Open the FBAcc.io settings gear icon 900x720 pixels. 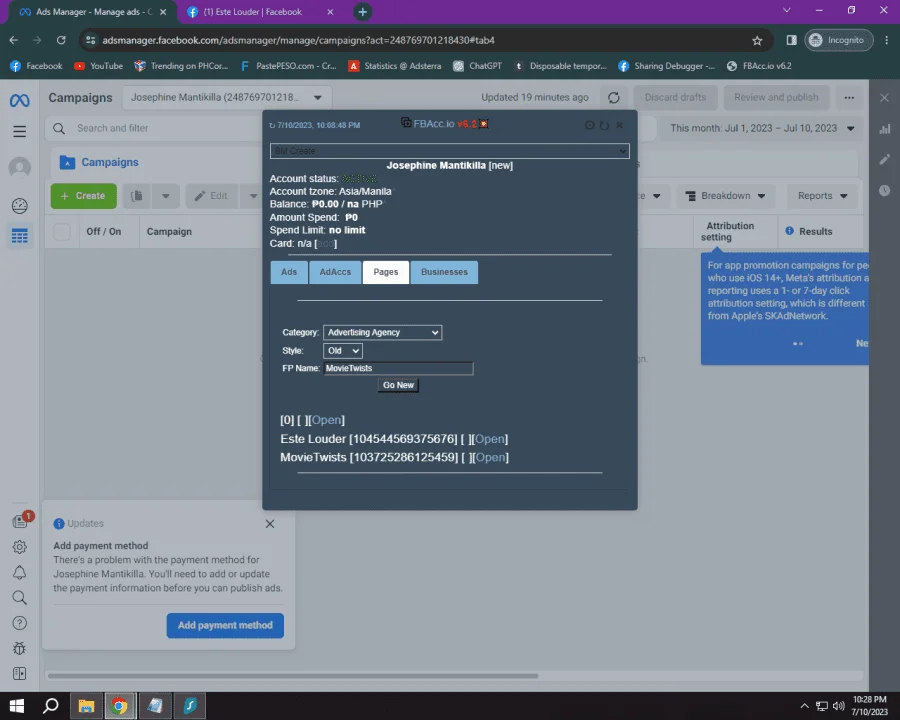589,125
